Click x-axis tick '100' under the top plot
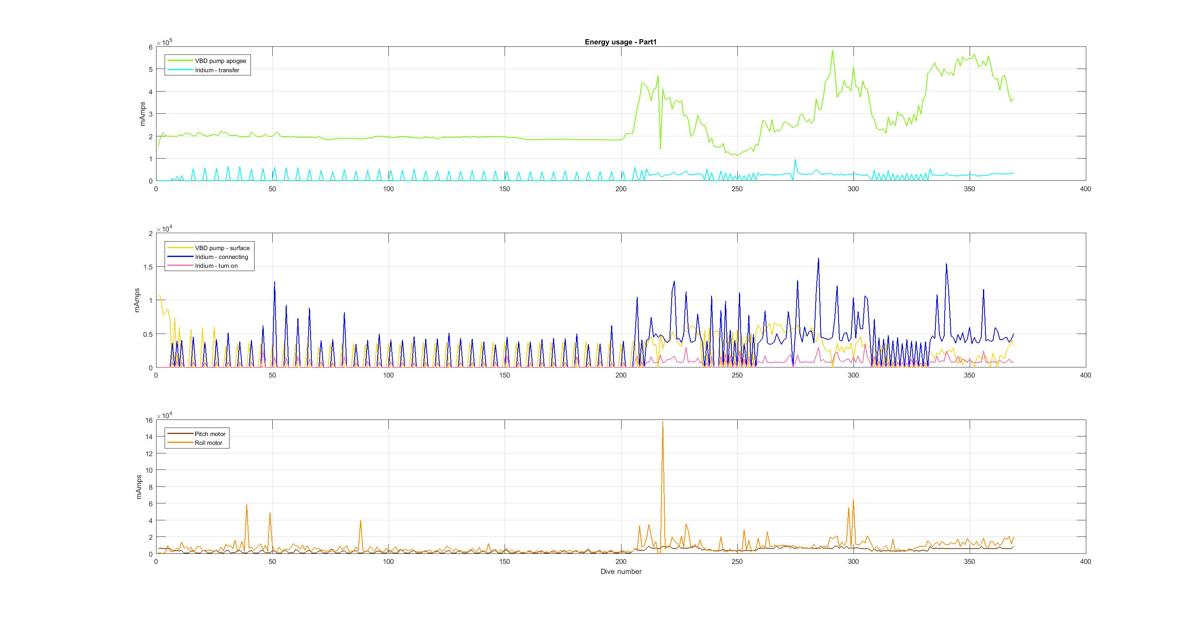 389,188
